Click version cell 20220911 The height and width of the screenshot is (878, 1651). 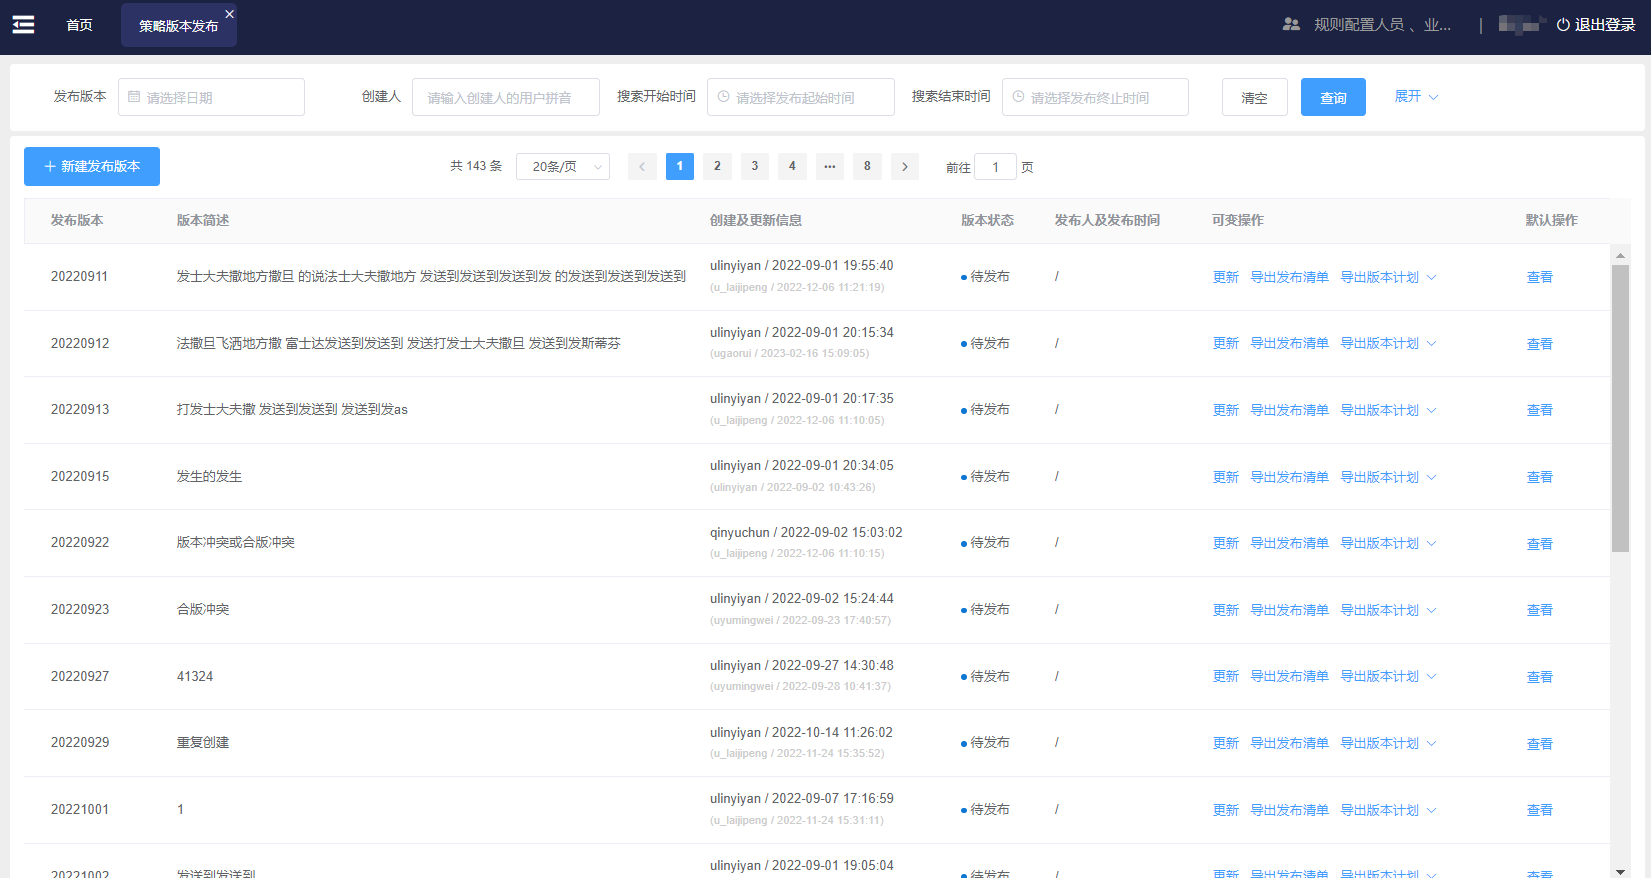[x=79, y=276]
